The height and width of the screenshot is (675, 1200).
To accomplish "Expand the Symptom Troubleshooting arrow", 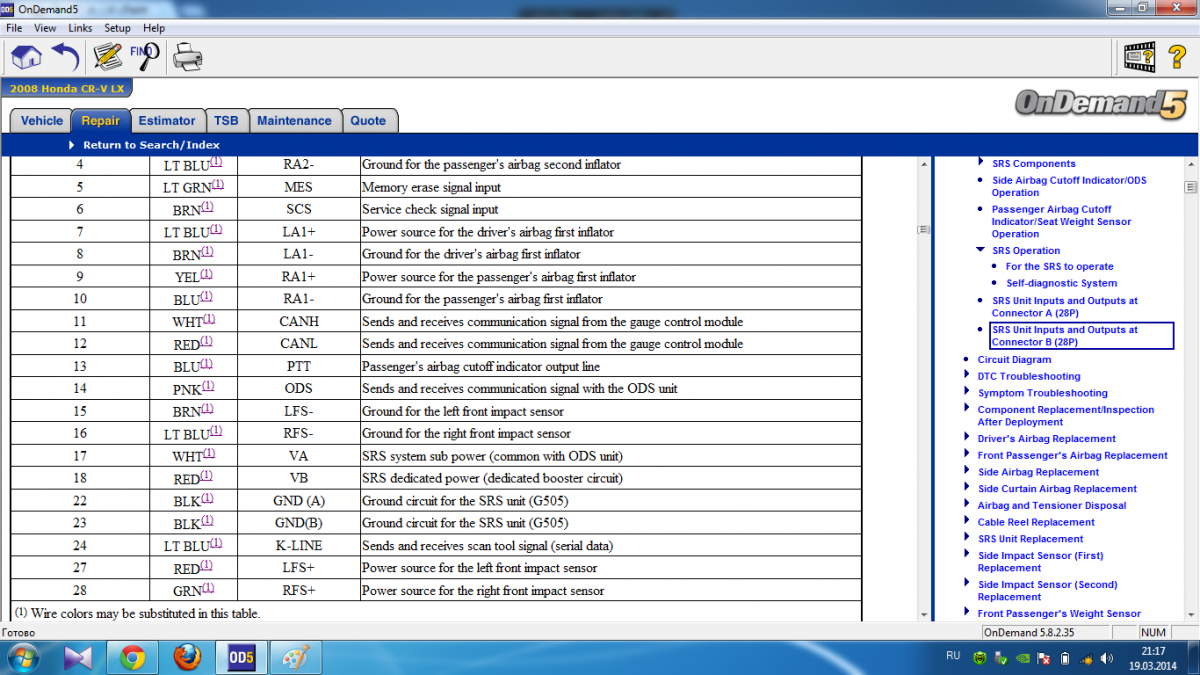I will click(x=967, y=393).
